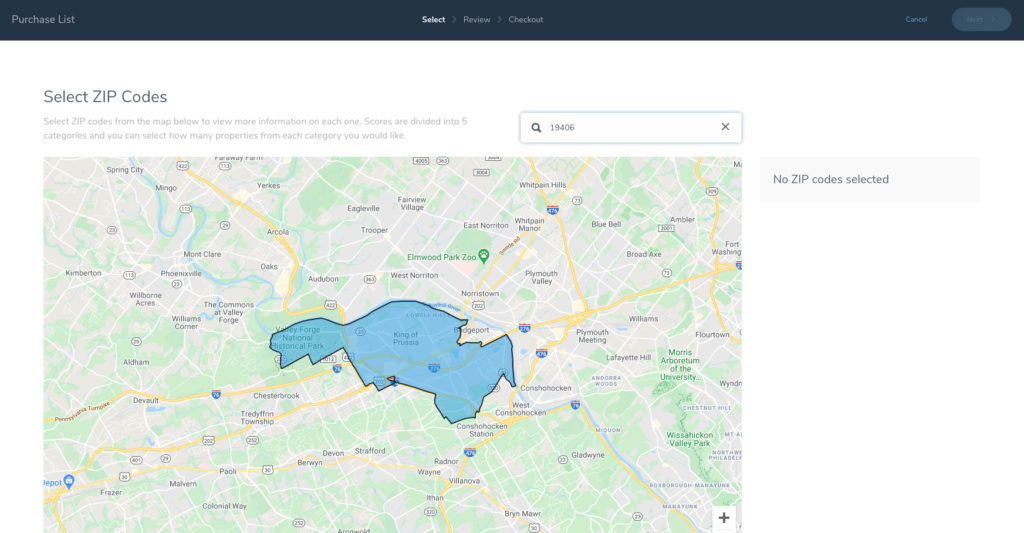Go to the Review step
The height and width of the screenshot is (533, 1024).
click(476, 19)
